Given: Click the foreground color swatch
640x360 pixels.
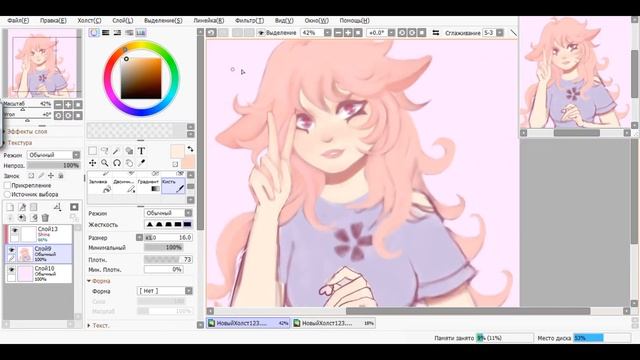Looking at the screenshot, I should (177, 151).
